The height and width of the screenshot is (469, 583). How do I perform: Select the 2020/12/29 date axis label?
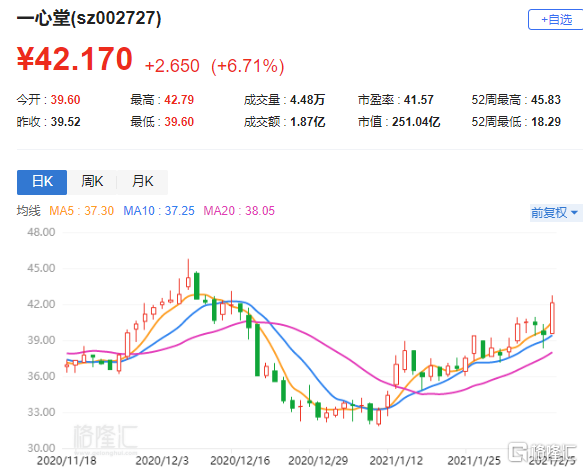318,461
